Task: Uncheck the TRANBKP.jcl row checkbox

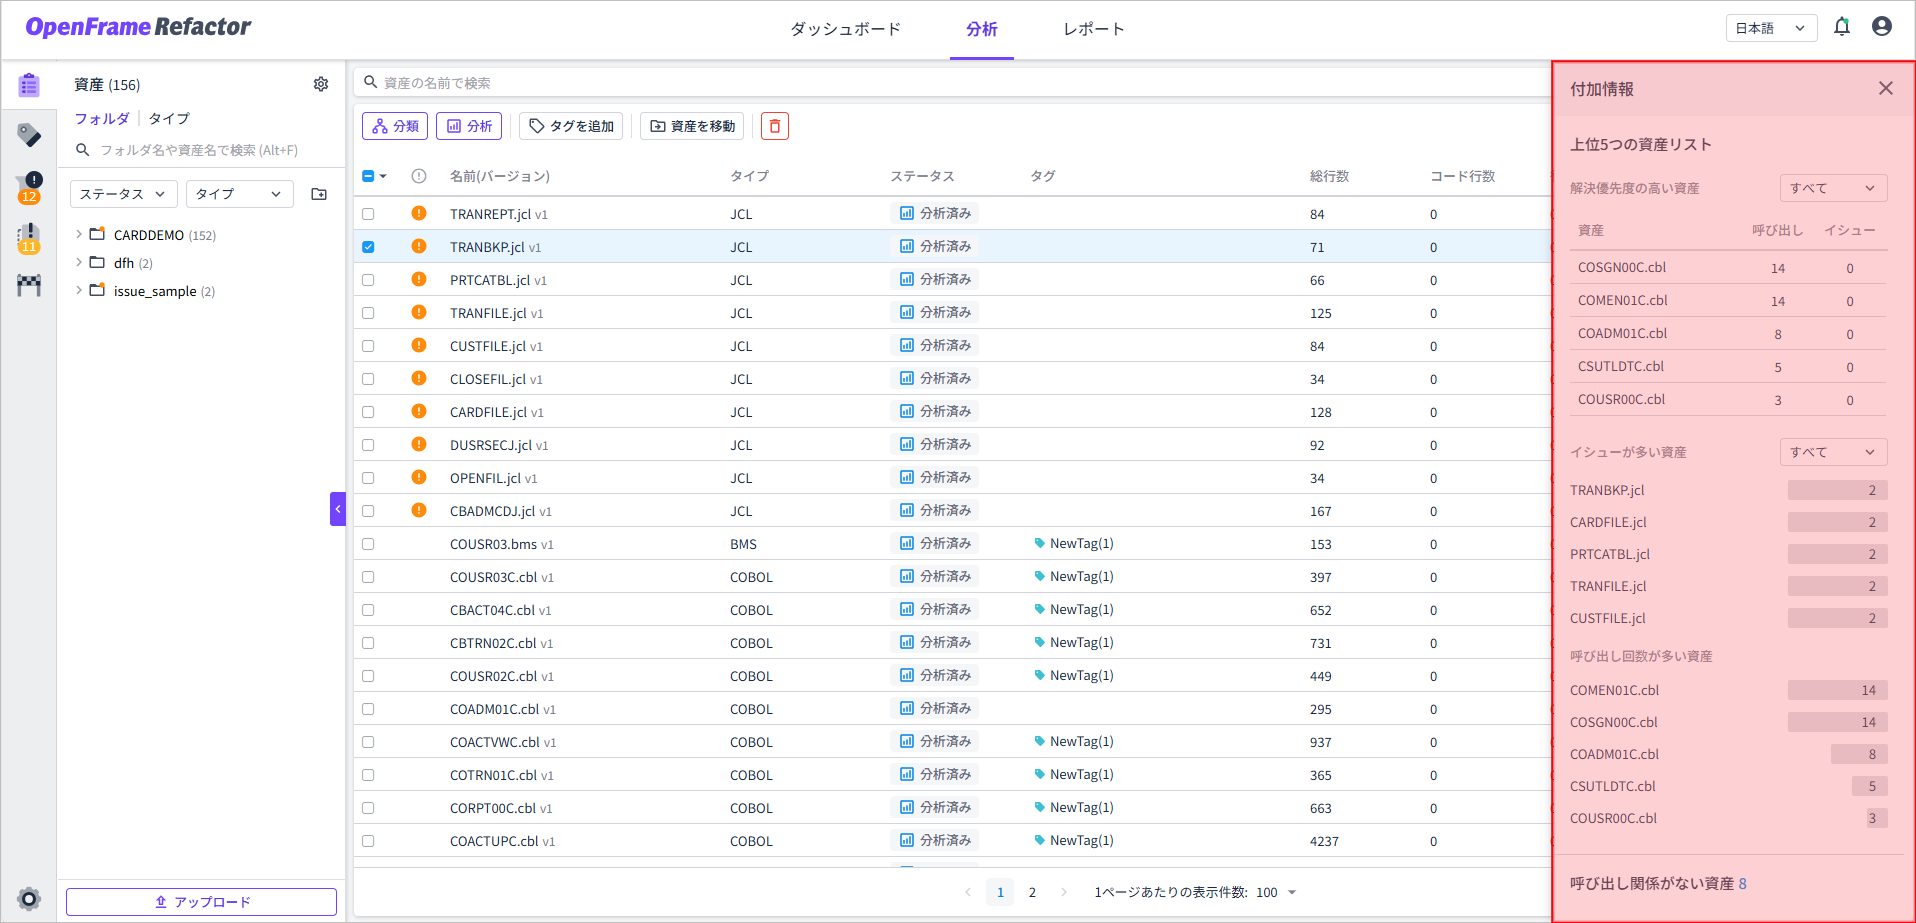Action: pyautogui.click(x=368, y=247)
